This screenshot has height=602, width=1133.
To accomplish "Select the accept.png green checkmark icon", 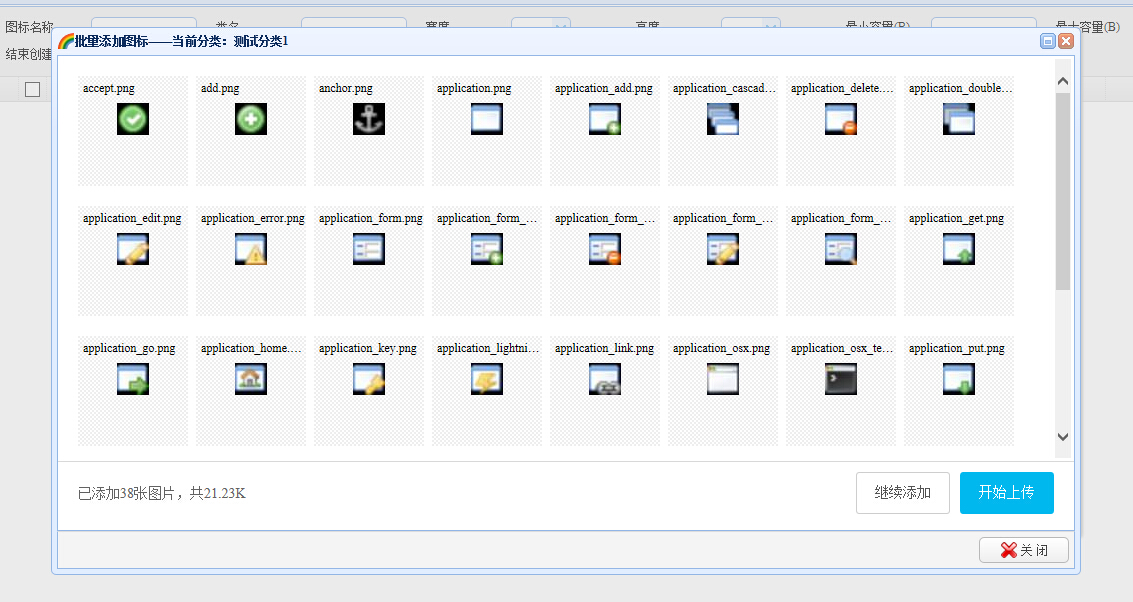I will pyautogui.click(x=133, y=119).
